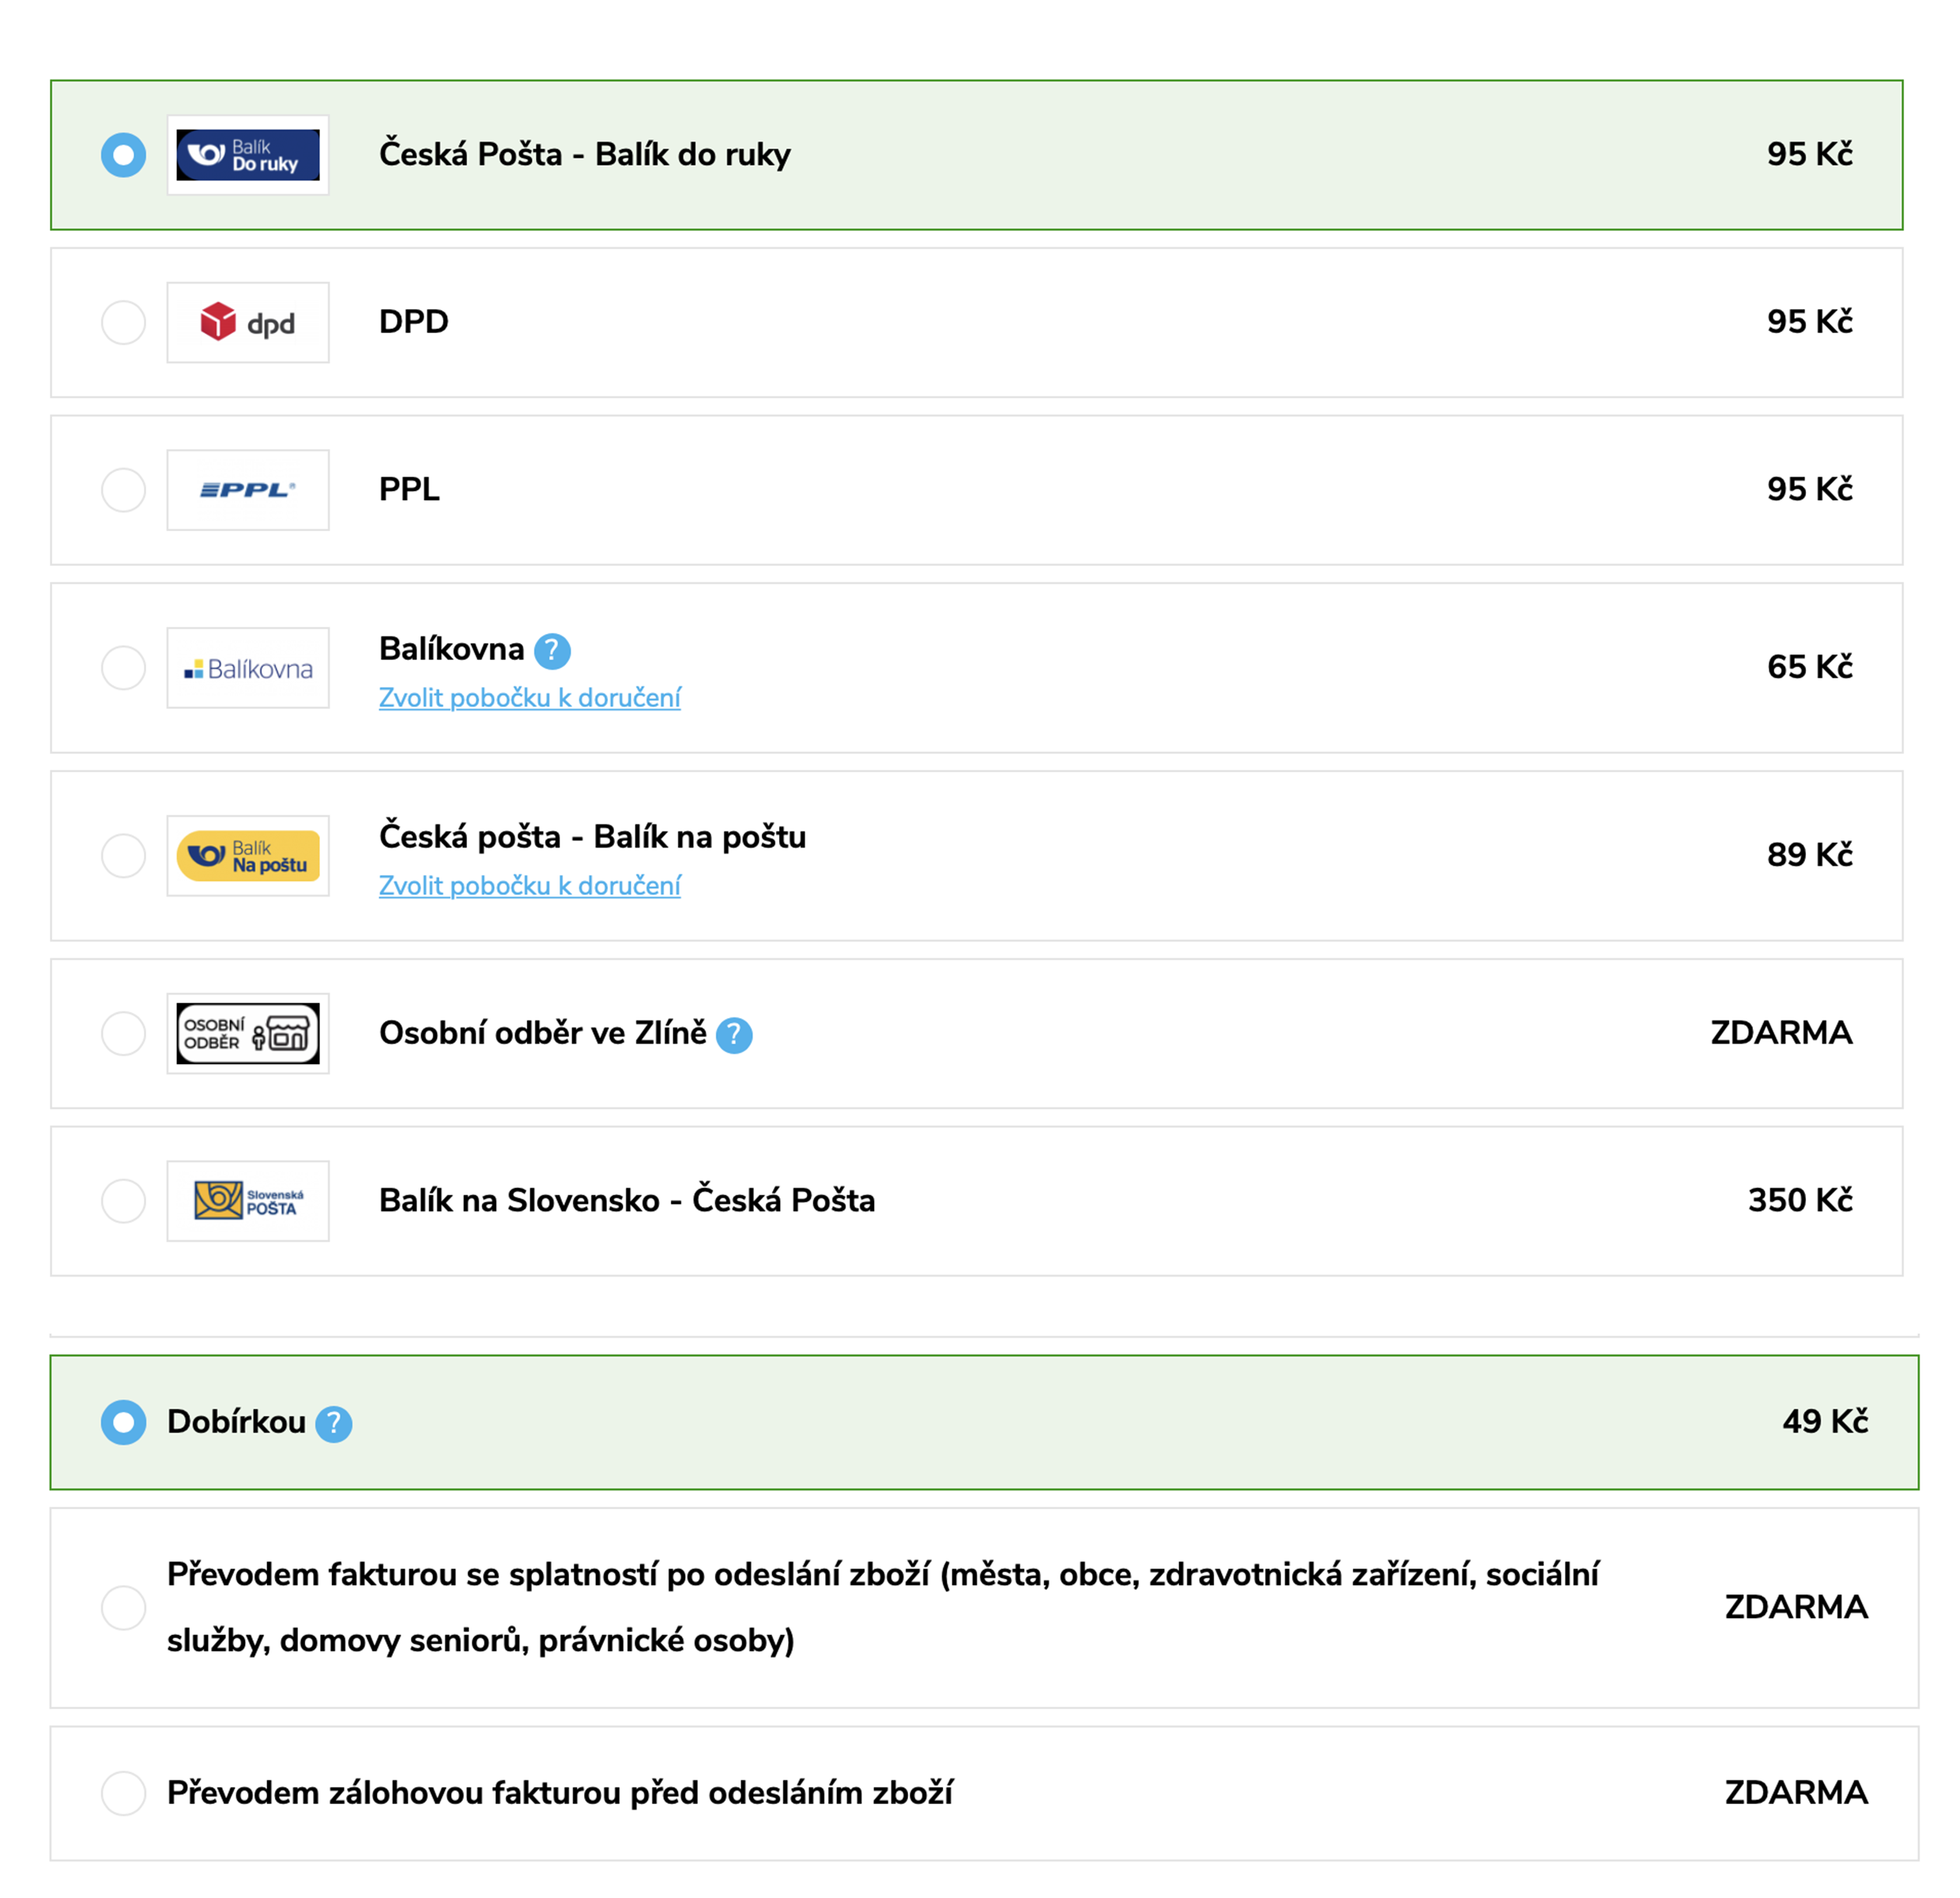The image size is (1960, 1898).
Task: Select Převodem fakturou se splatností radio
Action: pyautogui.click(x=124, y=1607)
